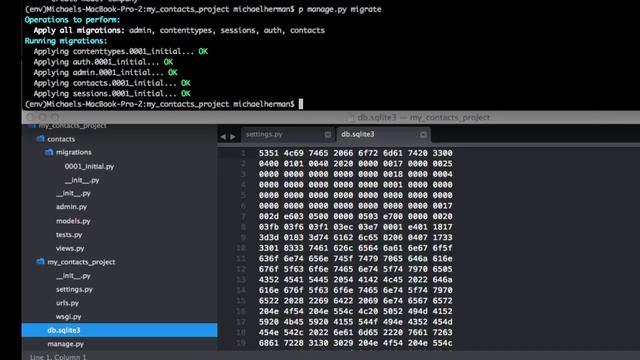
Task: Open tests.py in the sidebar
Action: click(69, 235)
